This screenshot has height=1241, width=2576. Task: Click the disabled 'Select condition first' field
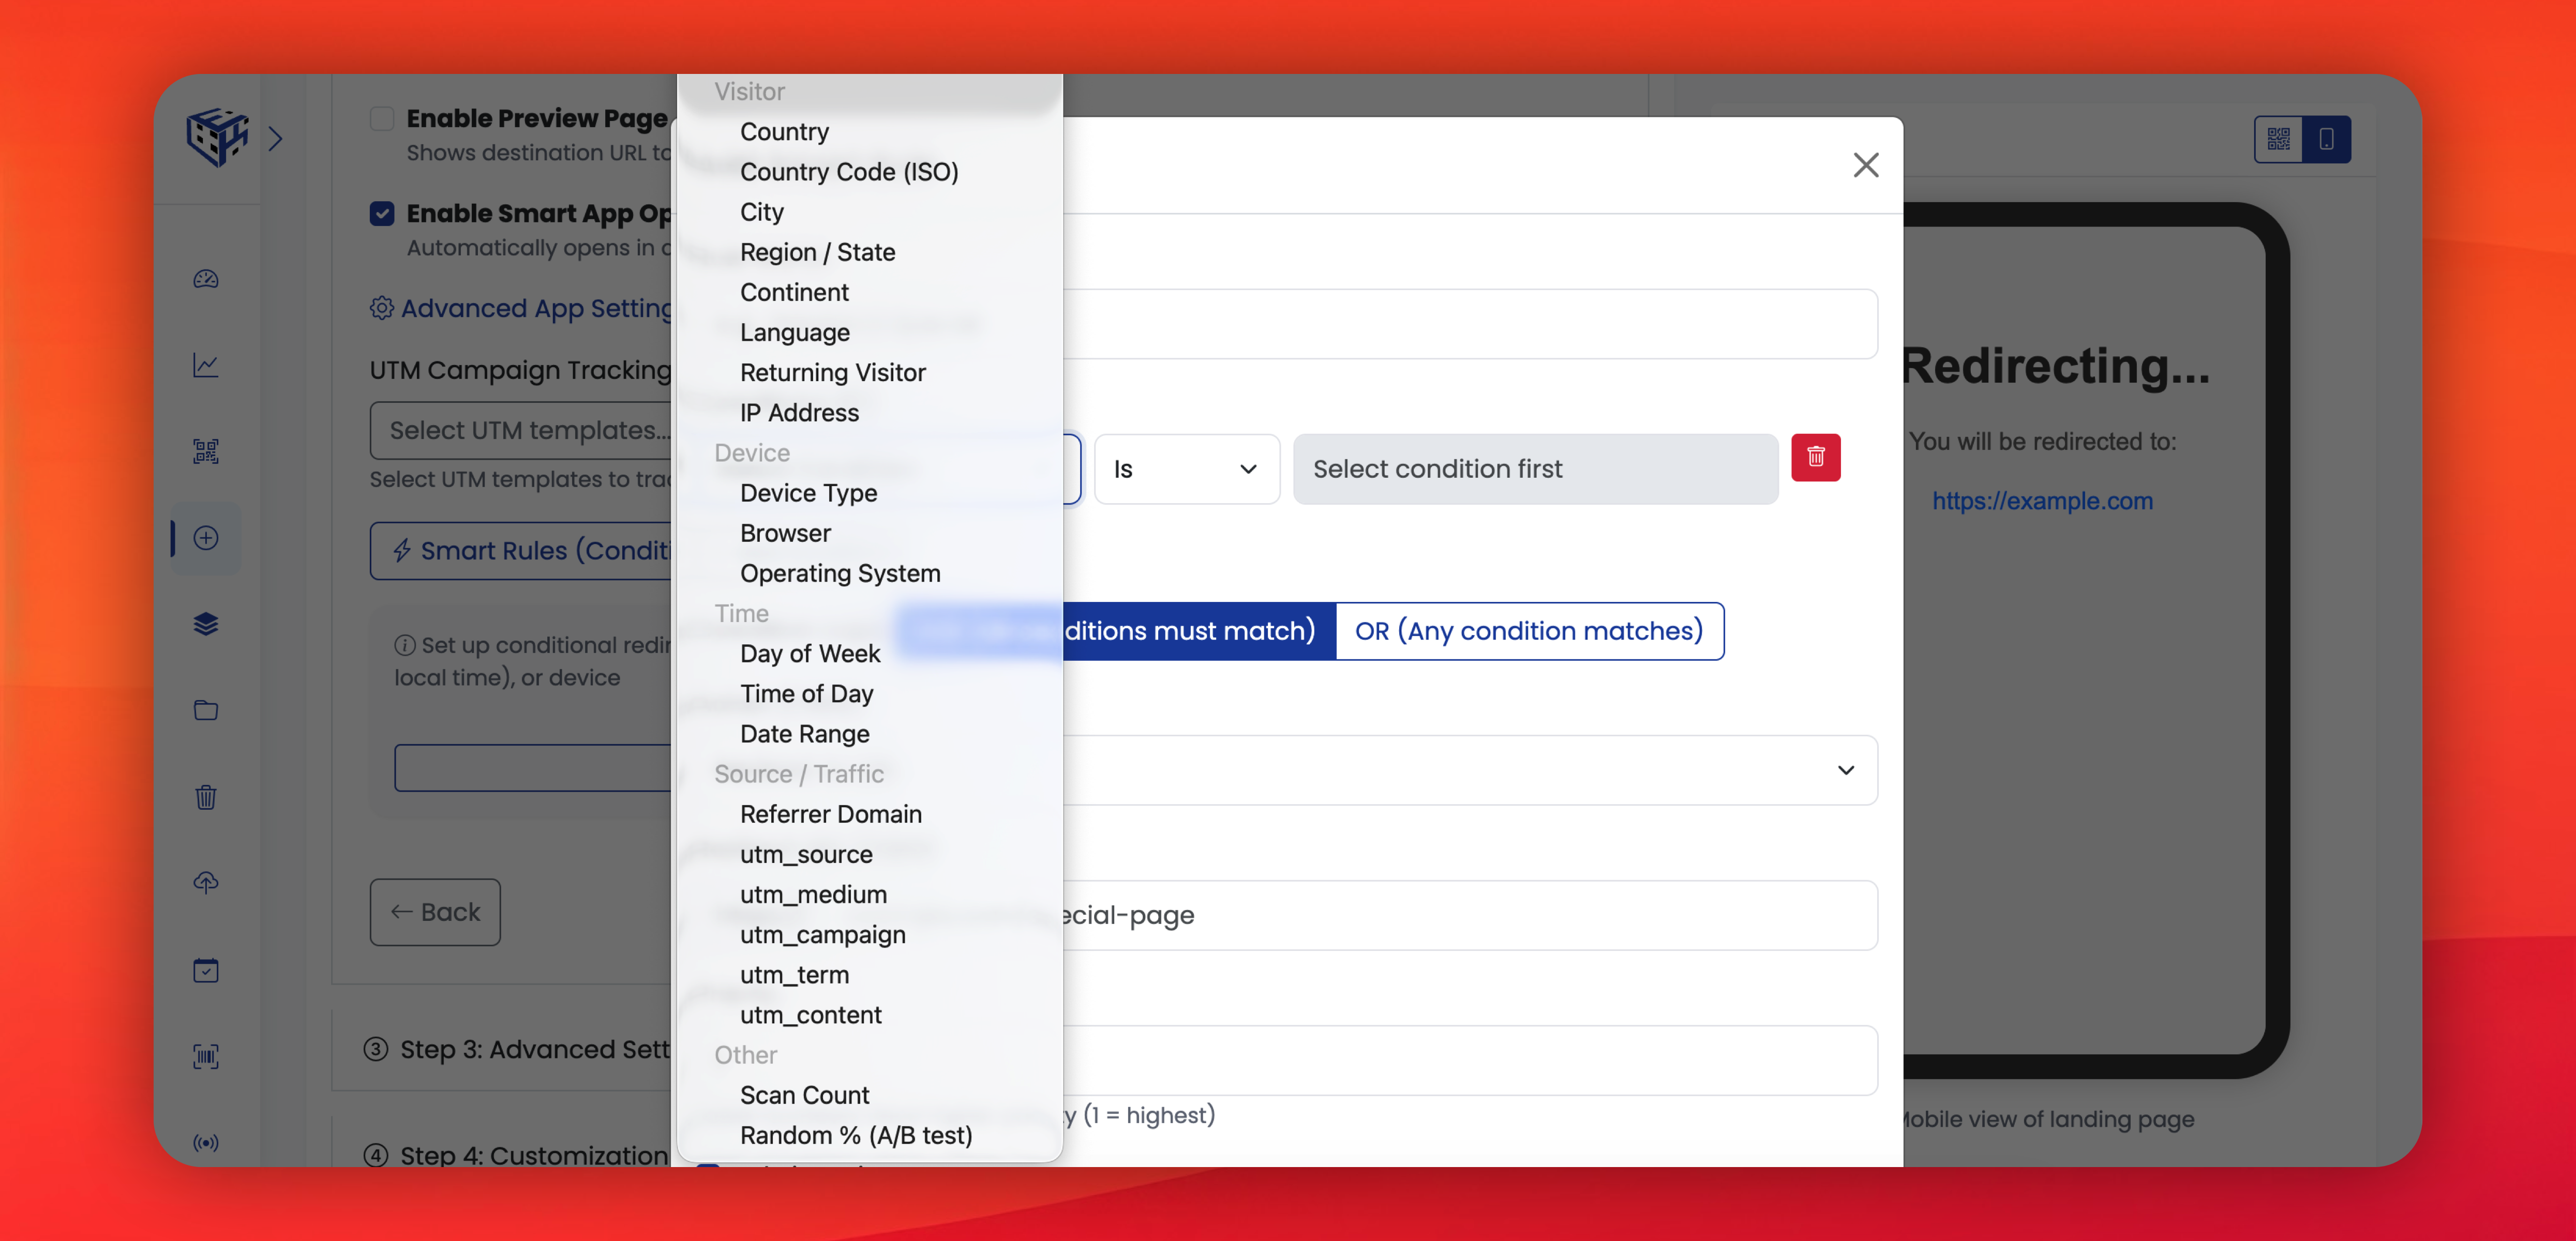[1535, 469]
